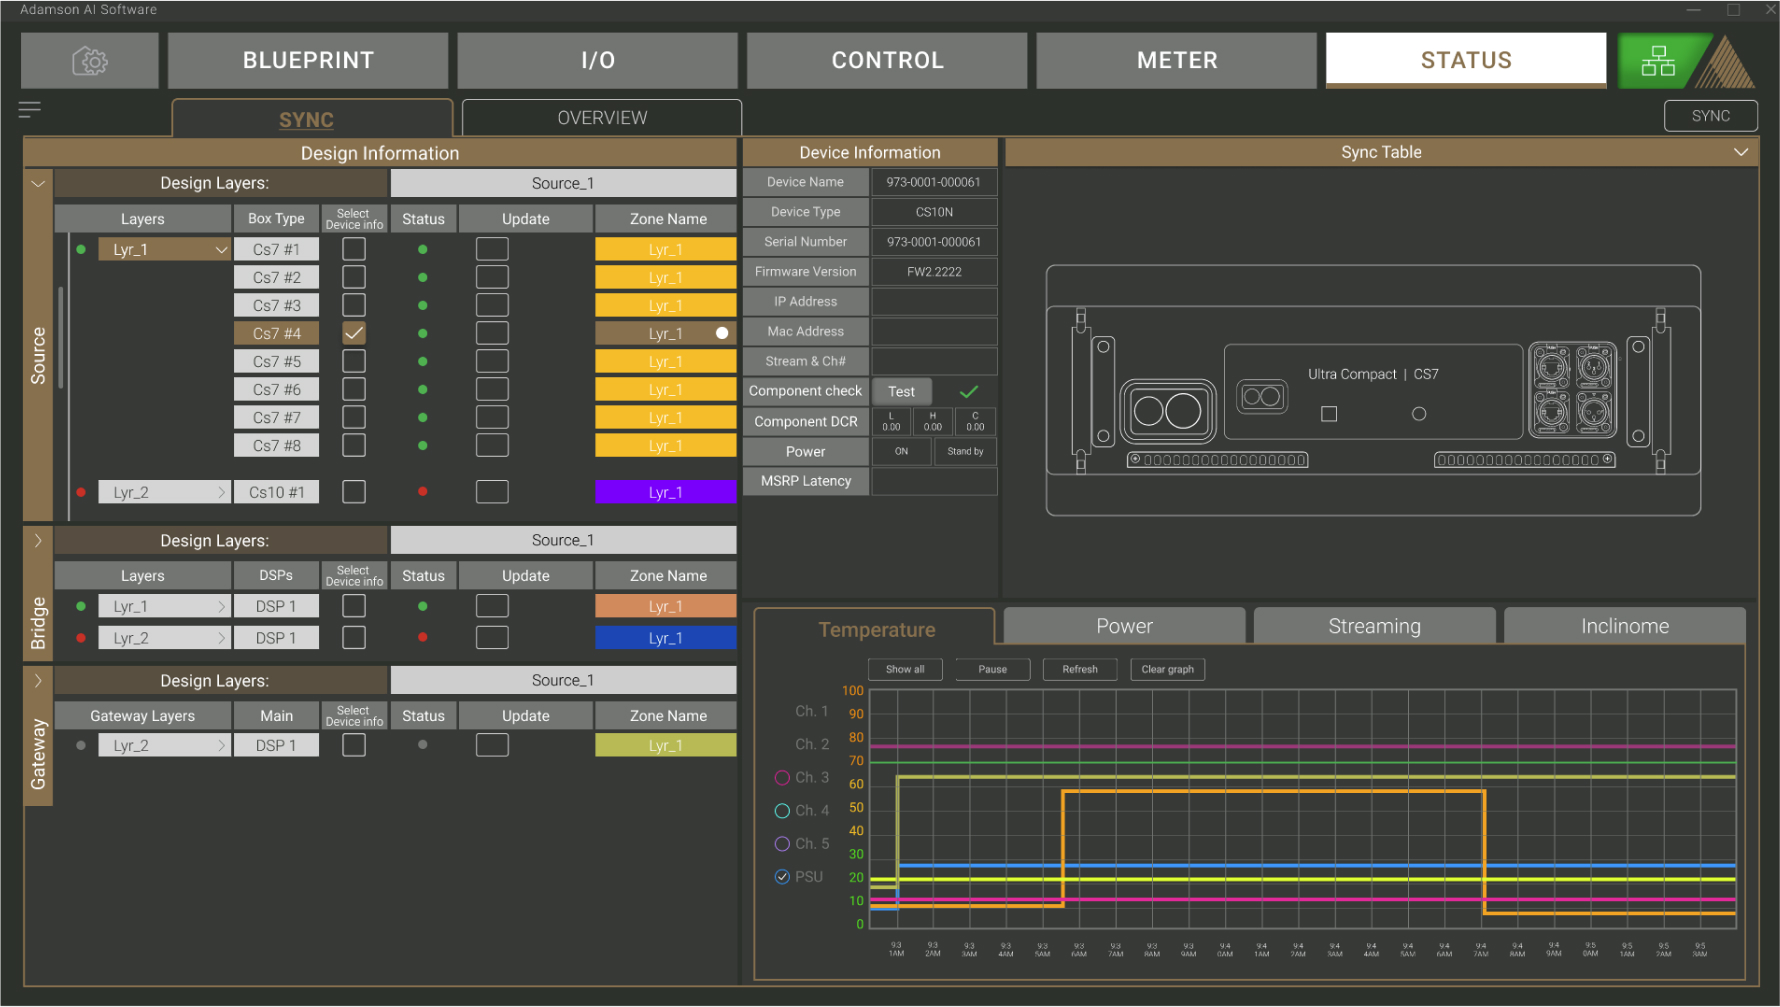Click the PSU checked circle icon
1780x1007 pixels.
pyautogui.click(x=782, y=877)
